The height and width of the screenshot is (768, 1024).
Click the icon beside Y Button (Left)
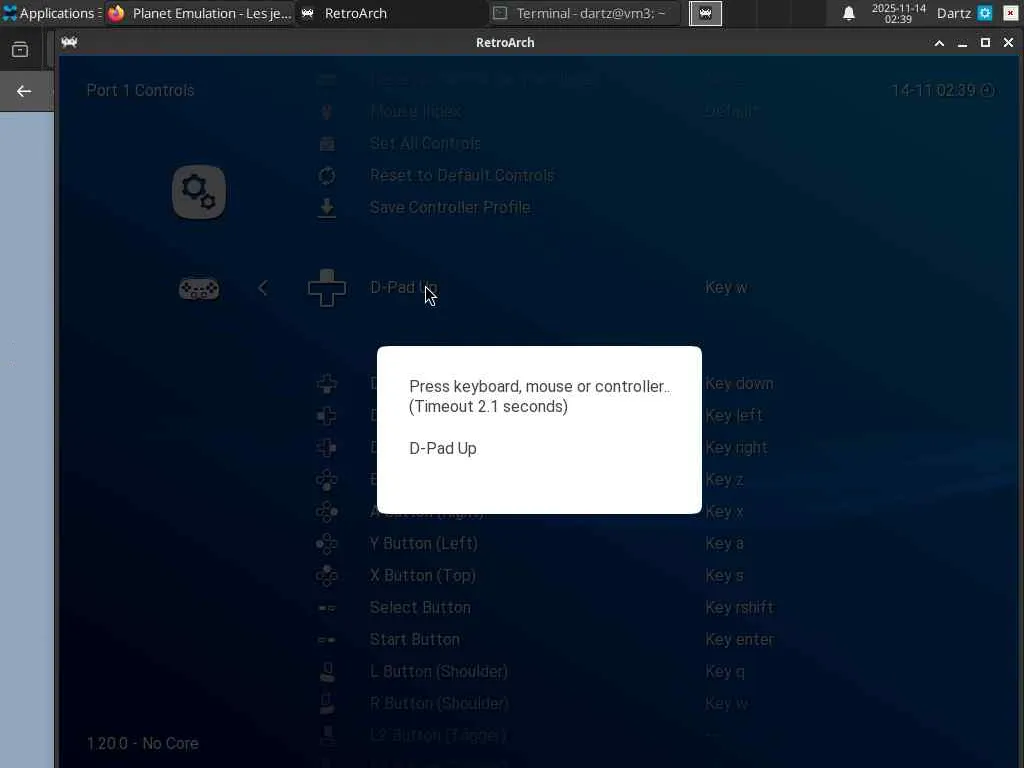(x=327, y=544)
